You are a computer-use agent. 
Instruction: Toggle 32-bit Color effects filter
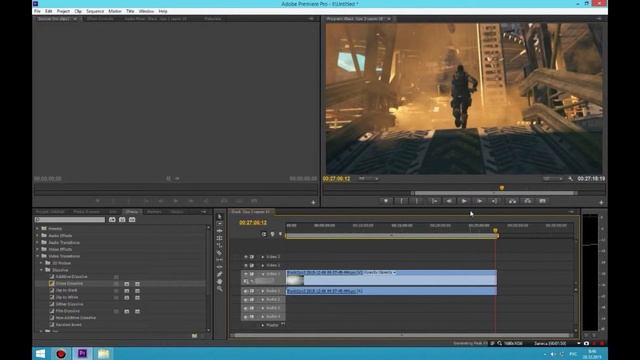pos(122,220)
